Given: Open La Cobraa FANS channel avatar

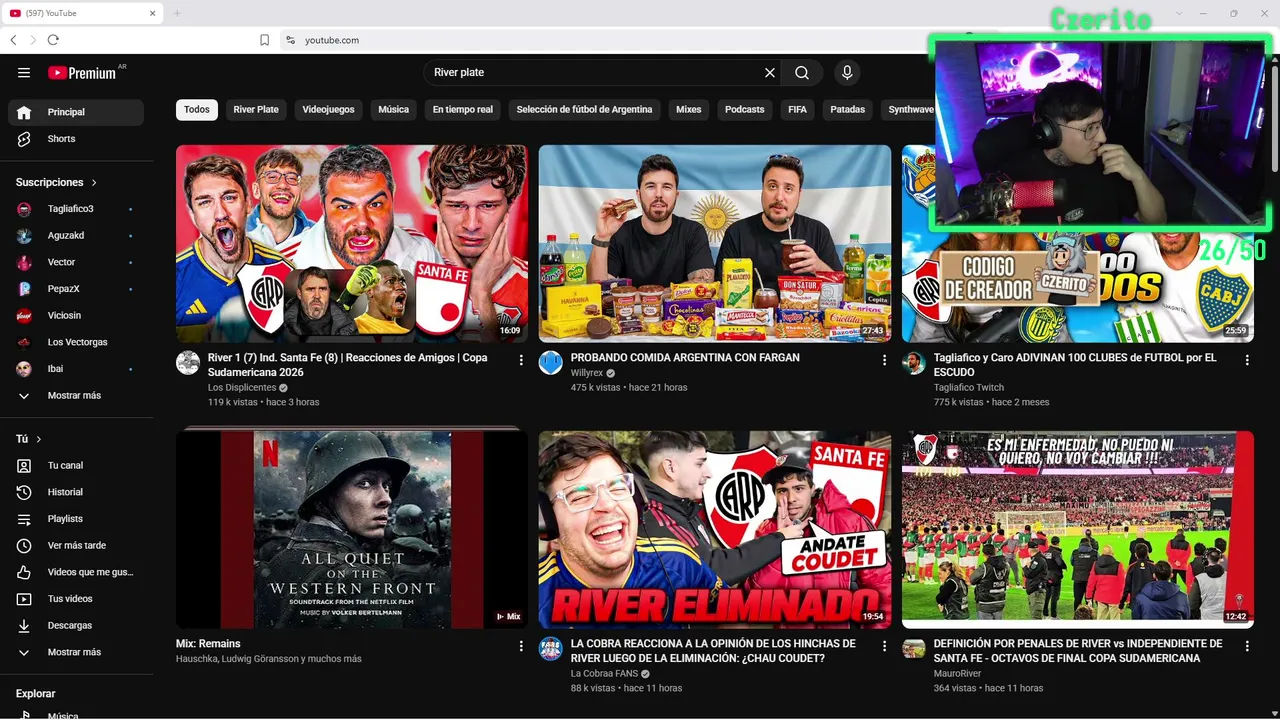Looking at the screenshot, I should 551,649.
